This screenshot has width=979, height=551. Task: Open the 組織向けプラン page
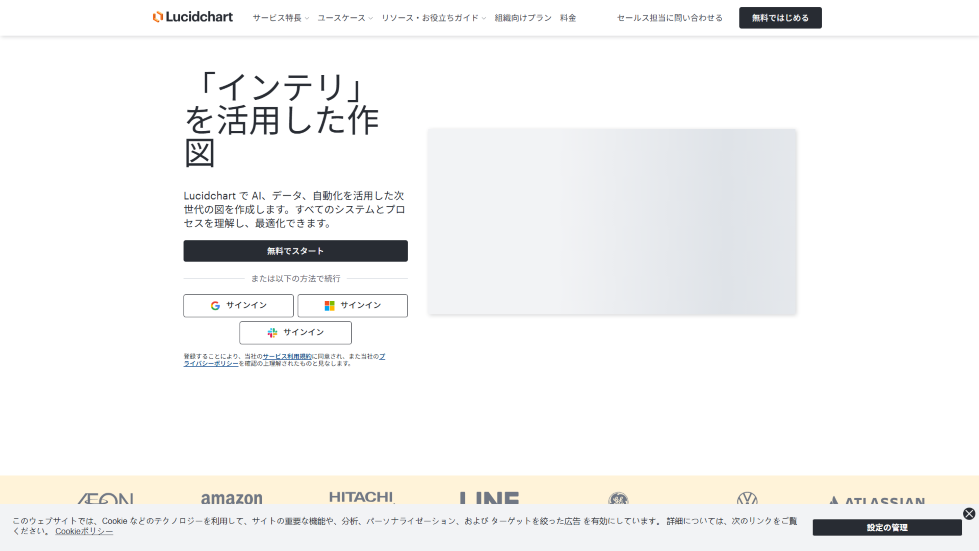523,18
